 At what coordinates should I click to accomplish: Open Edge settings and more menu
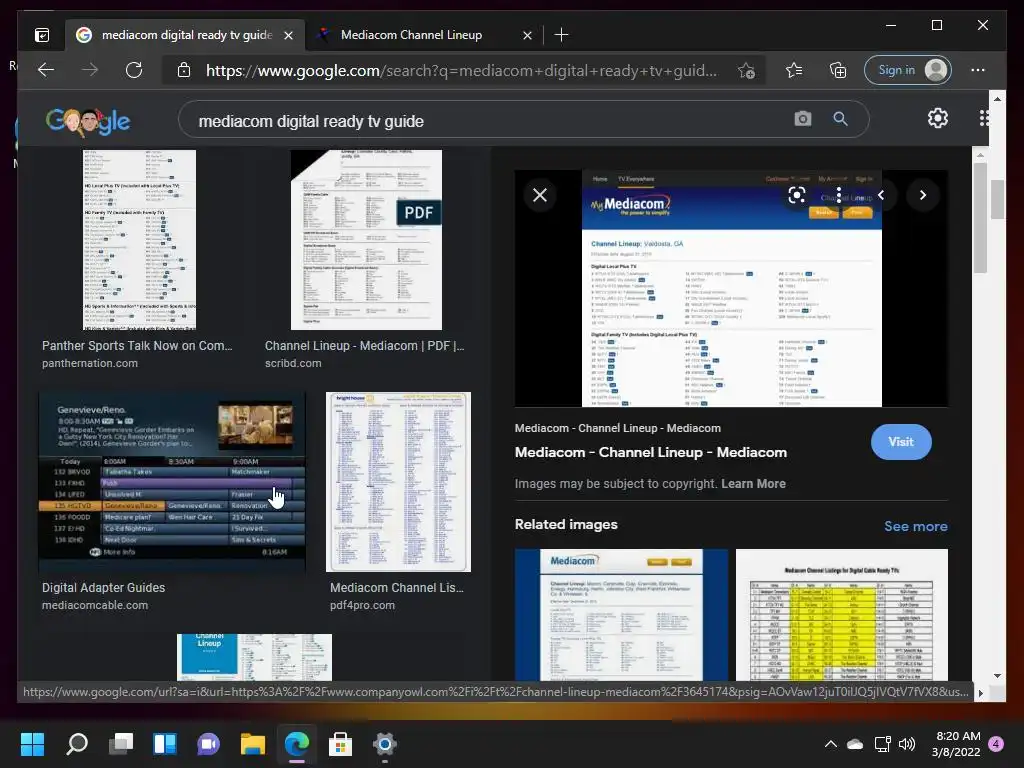click(978, 70)
